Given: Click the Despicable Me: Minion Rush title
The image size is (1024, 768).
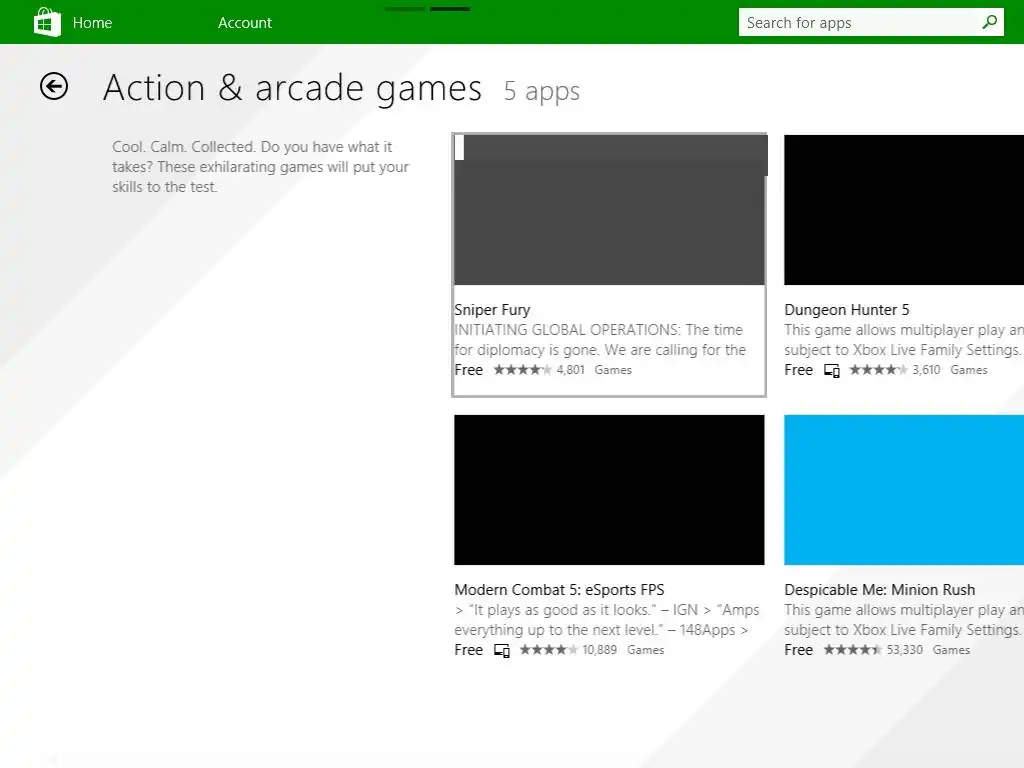Looking at the screenshot, I should click(879, 590).
